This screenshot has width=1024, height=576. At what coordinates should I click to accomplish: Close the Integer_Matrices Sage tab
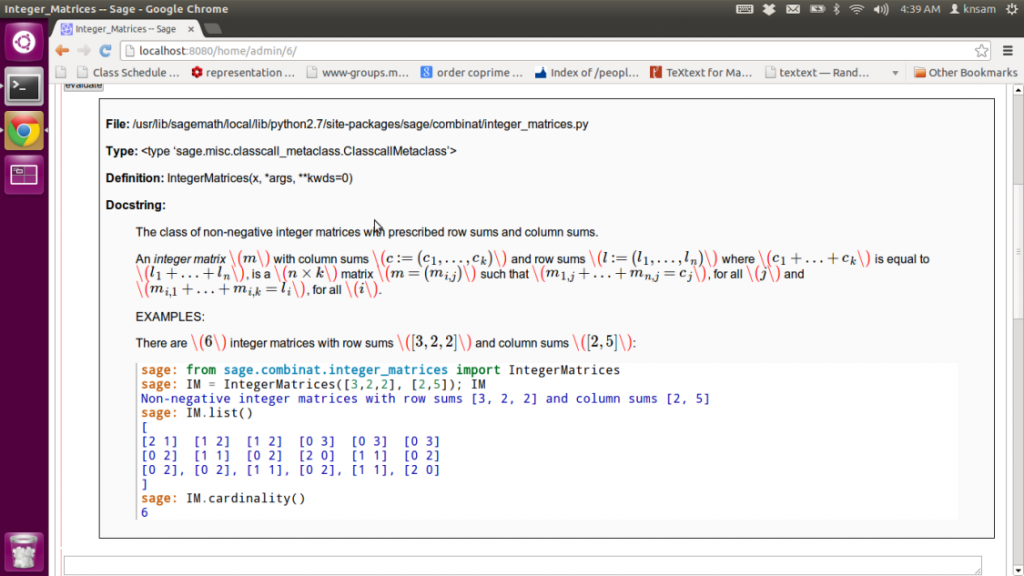(191, 29)
